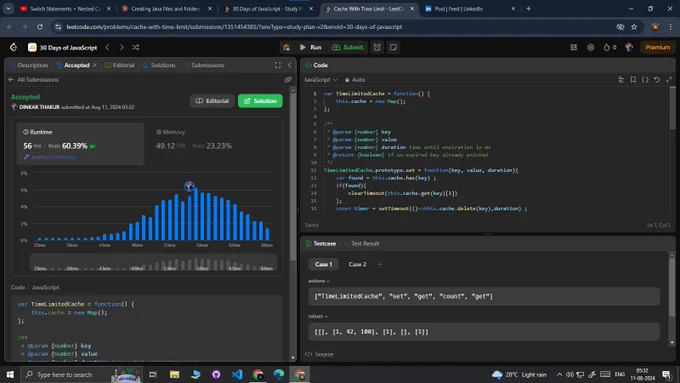
Task: Edit the actions input field
Action: click(x=484, y=297)
